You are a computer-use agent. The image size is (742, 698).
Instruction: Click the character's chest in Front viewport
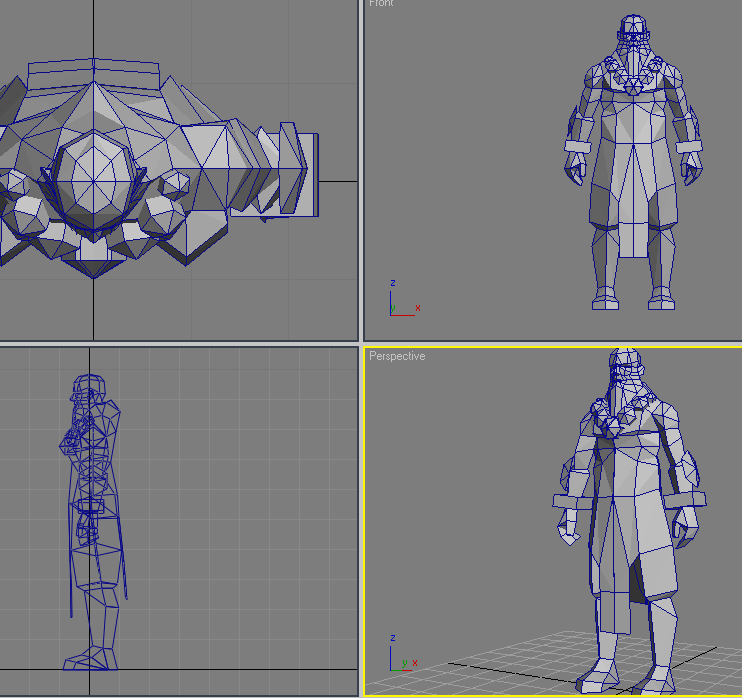633,111
